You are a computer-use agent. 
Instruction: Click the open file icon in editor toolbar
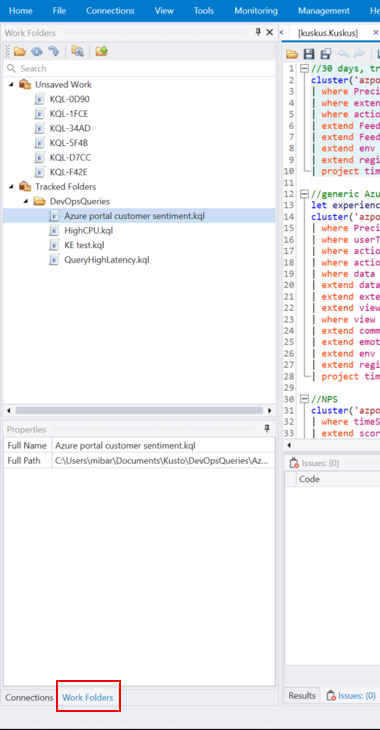[292, 54]
